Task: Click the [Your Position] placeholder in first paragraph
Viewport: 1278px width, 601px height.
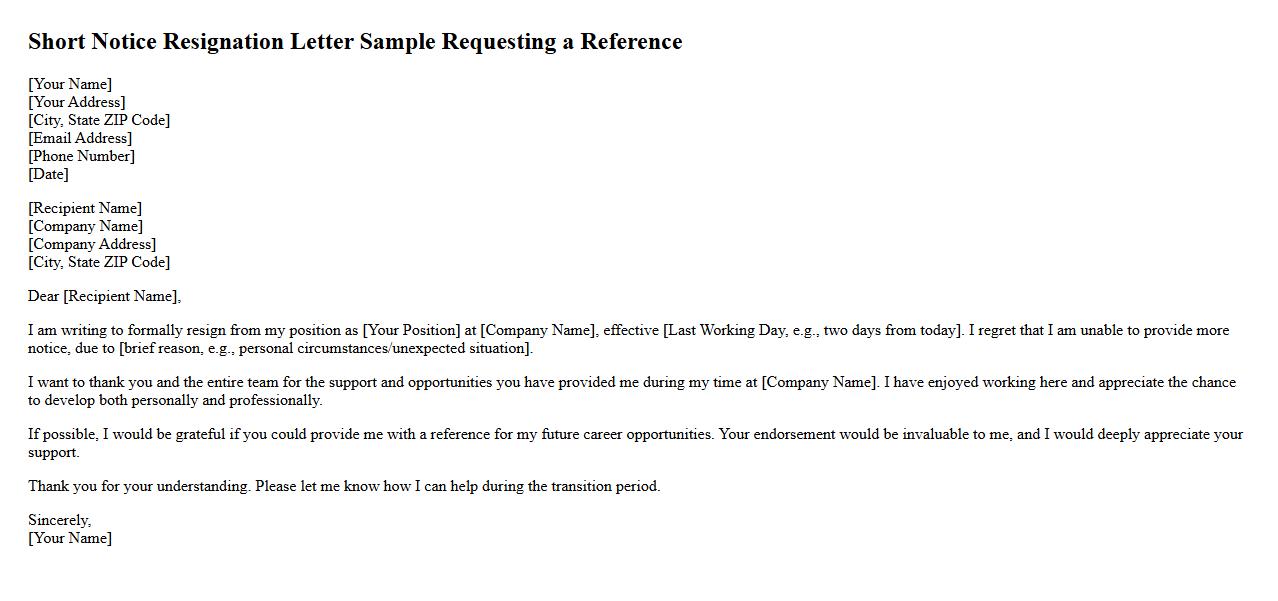Action: tap(412, 330)
